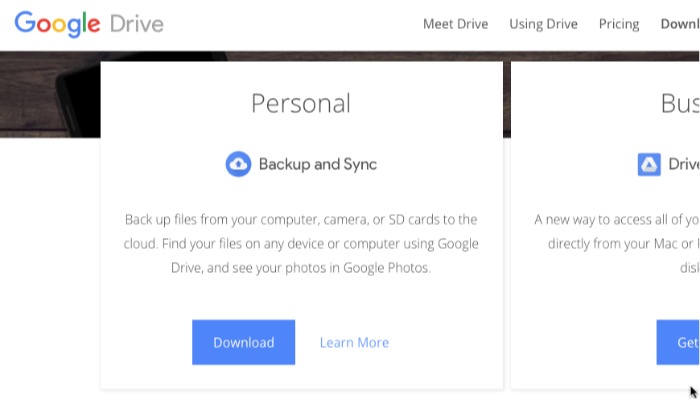Viewport: 700px width, 400px height.
Task: Click the Backup and Sync title text
Action: click(317, 164)
